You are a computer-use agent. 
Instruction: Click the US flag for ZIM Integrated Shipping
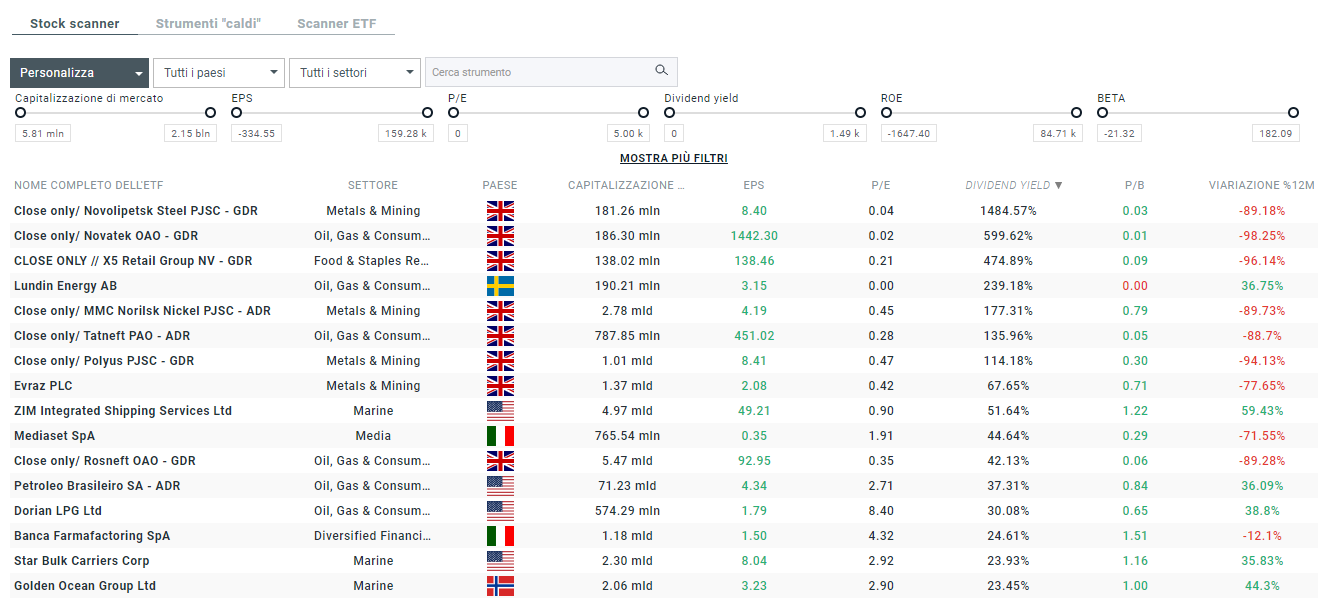coord(500,411)
